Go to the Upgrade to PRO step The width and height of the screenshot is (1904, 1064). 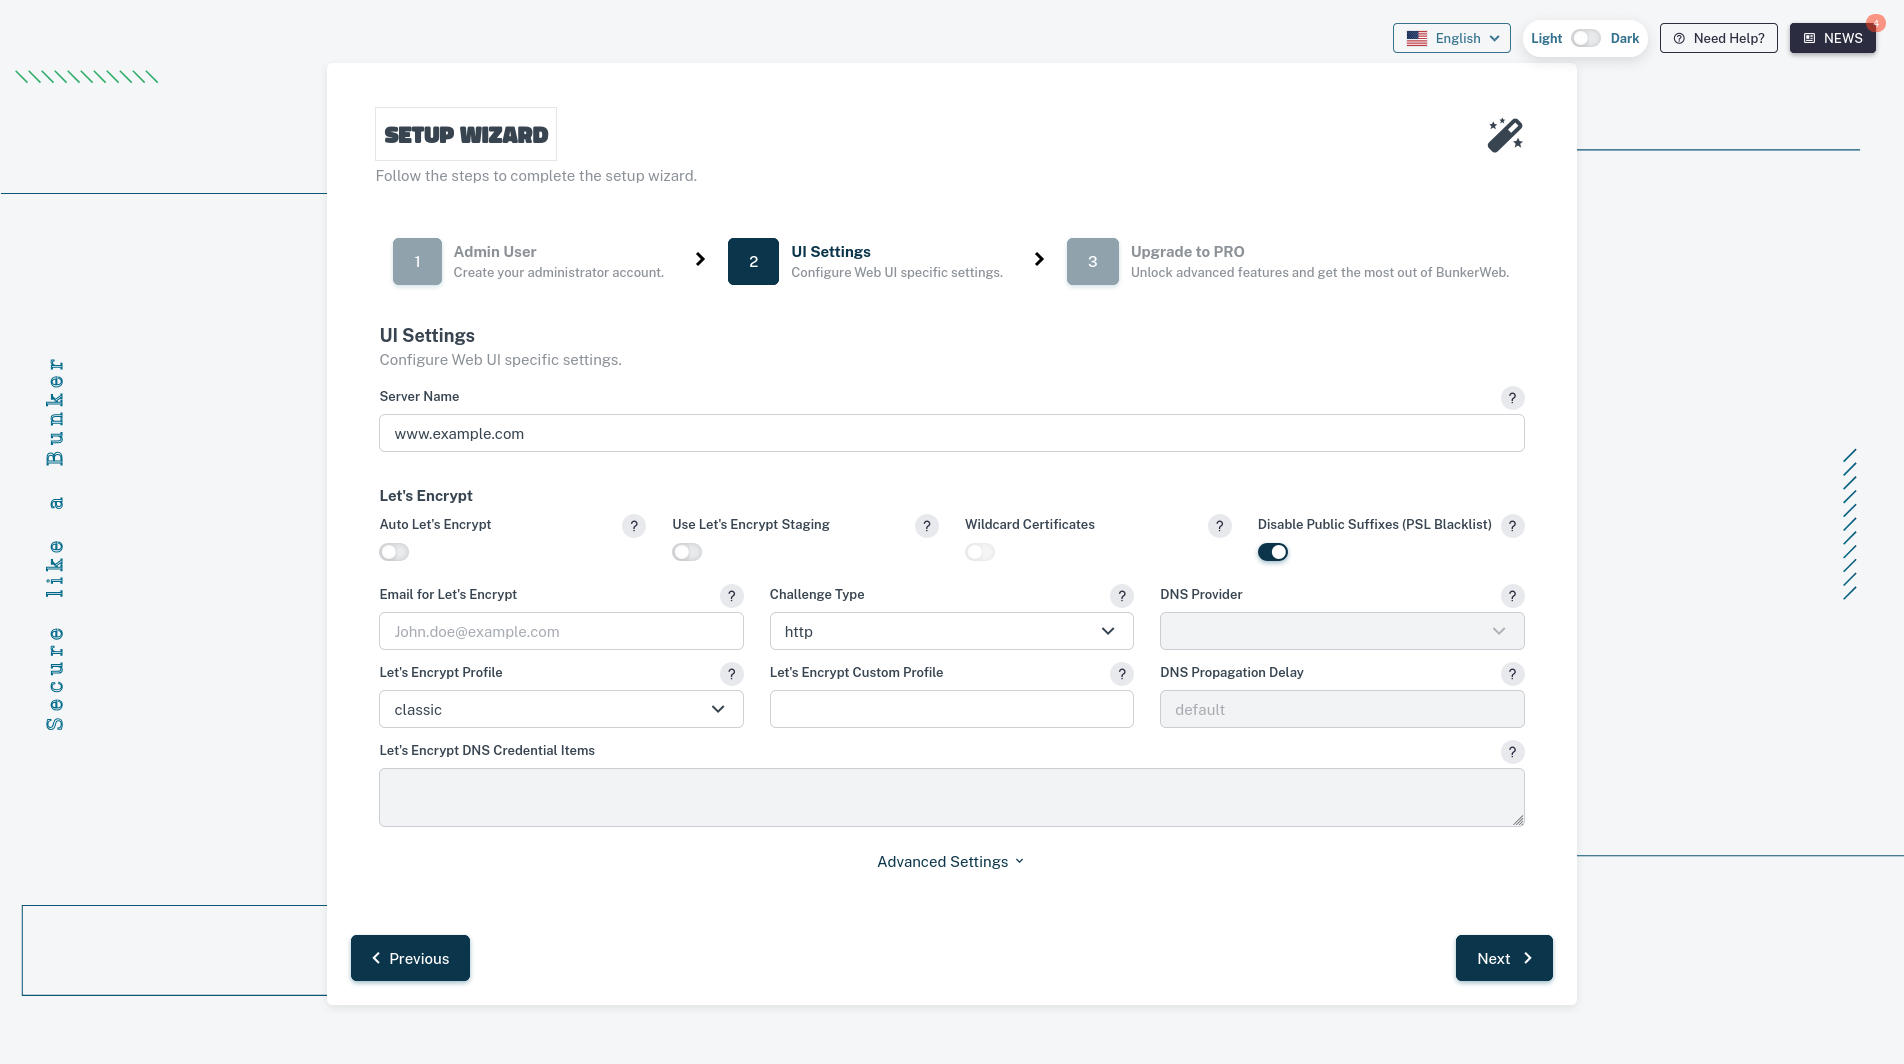point(1092,261)
